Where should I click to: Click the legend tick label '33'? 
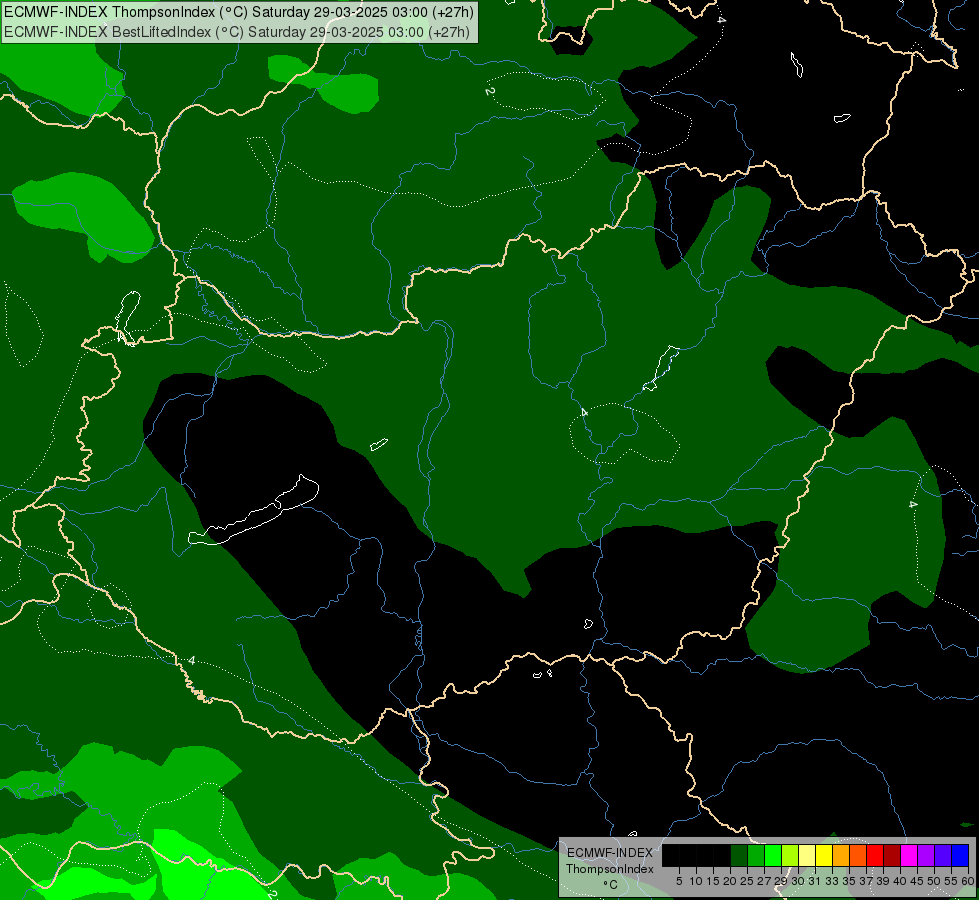point(832,881)
